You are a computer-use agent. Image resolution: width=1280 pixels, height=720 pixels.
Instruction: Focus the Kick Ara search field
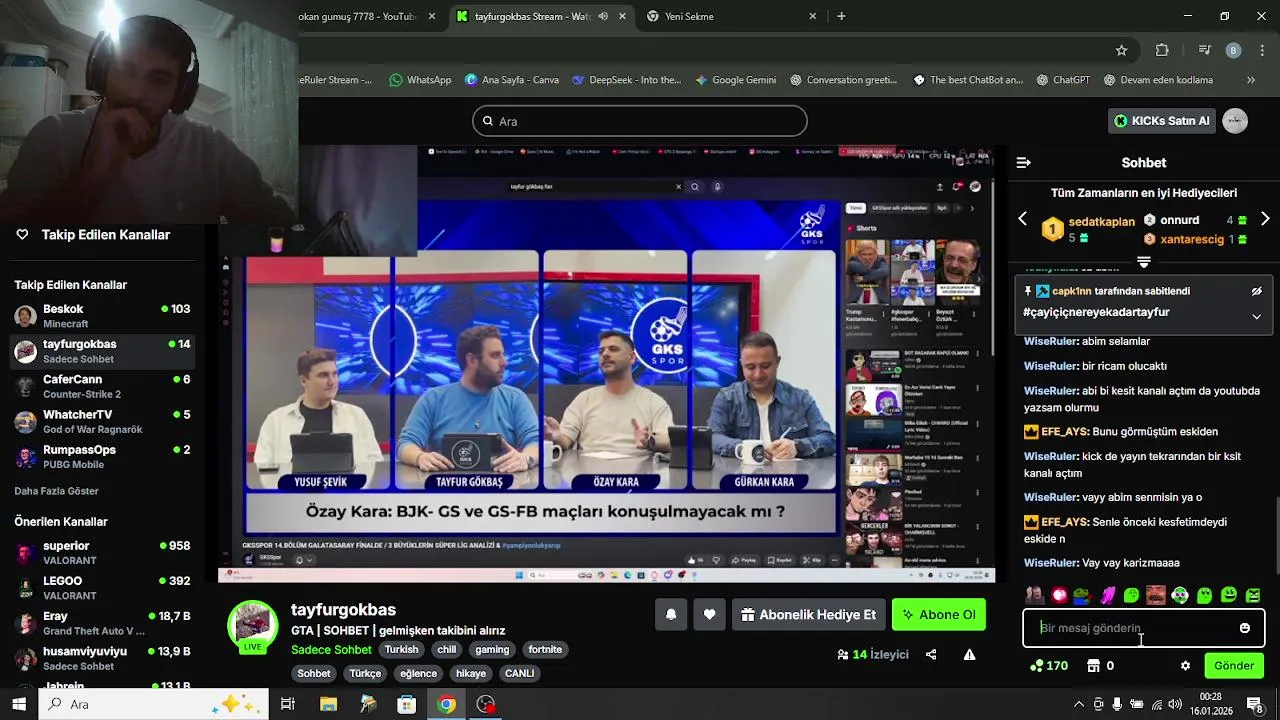[x=640, y=121]
